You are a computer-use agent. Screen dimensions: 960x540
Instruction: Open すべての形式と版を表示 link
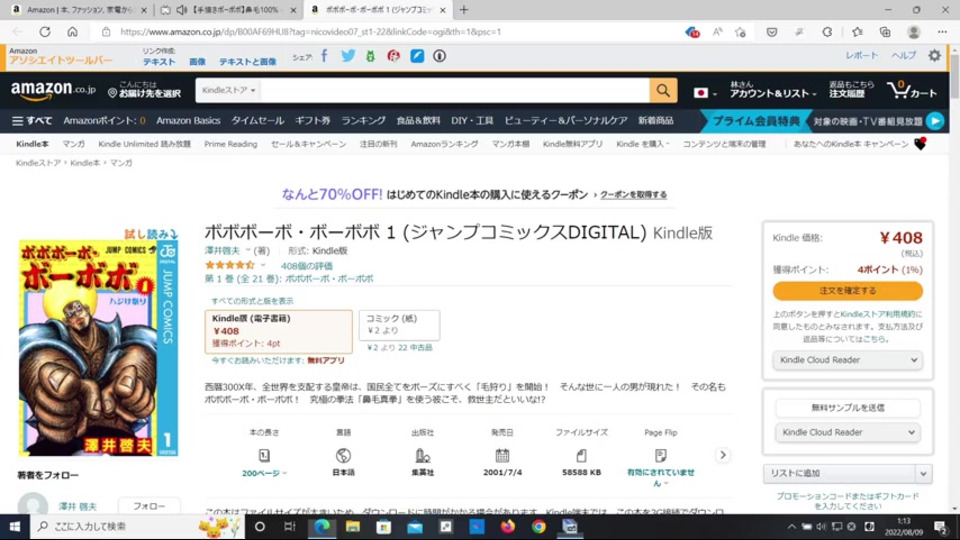click(x=252, y=301)
